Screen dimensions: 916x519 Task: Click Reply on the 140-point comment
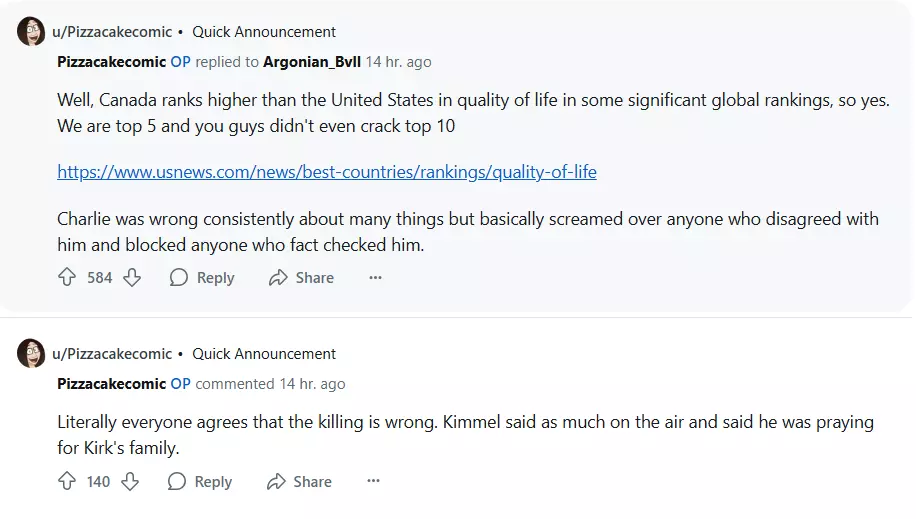(x=200, y=482)
